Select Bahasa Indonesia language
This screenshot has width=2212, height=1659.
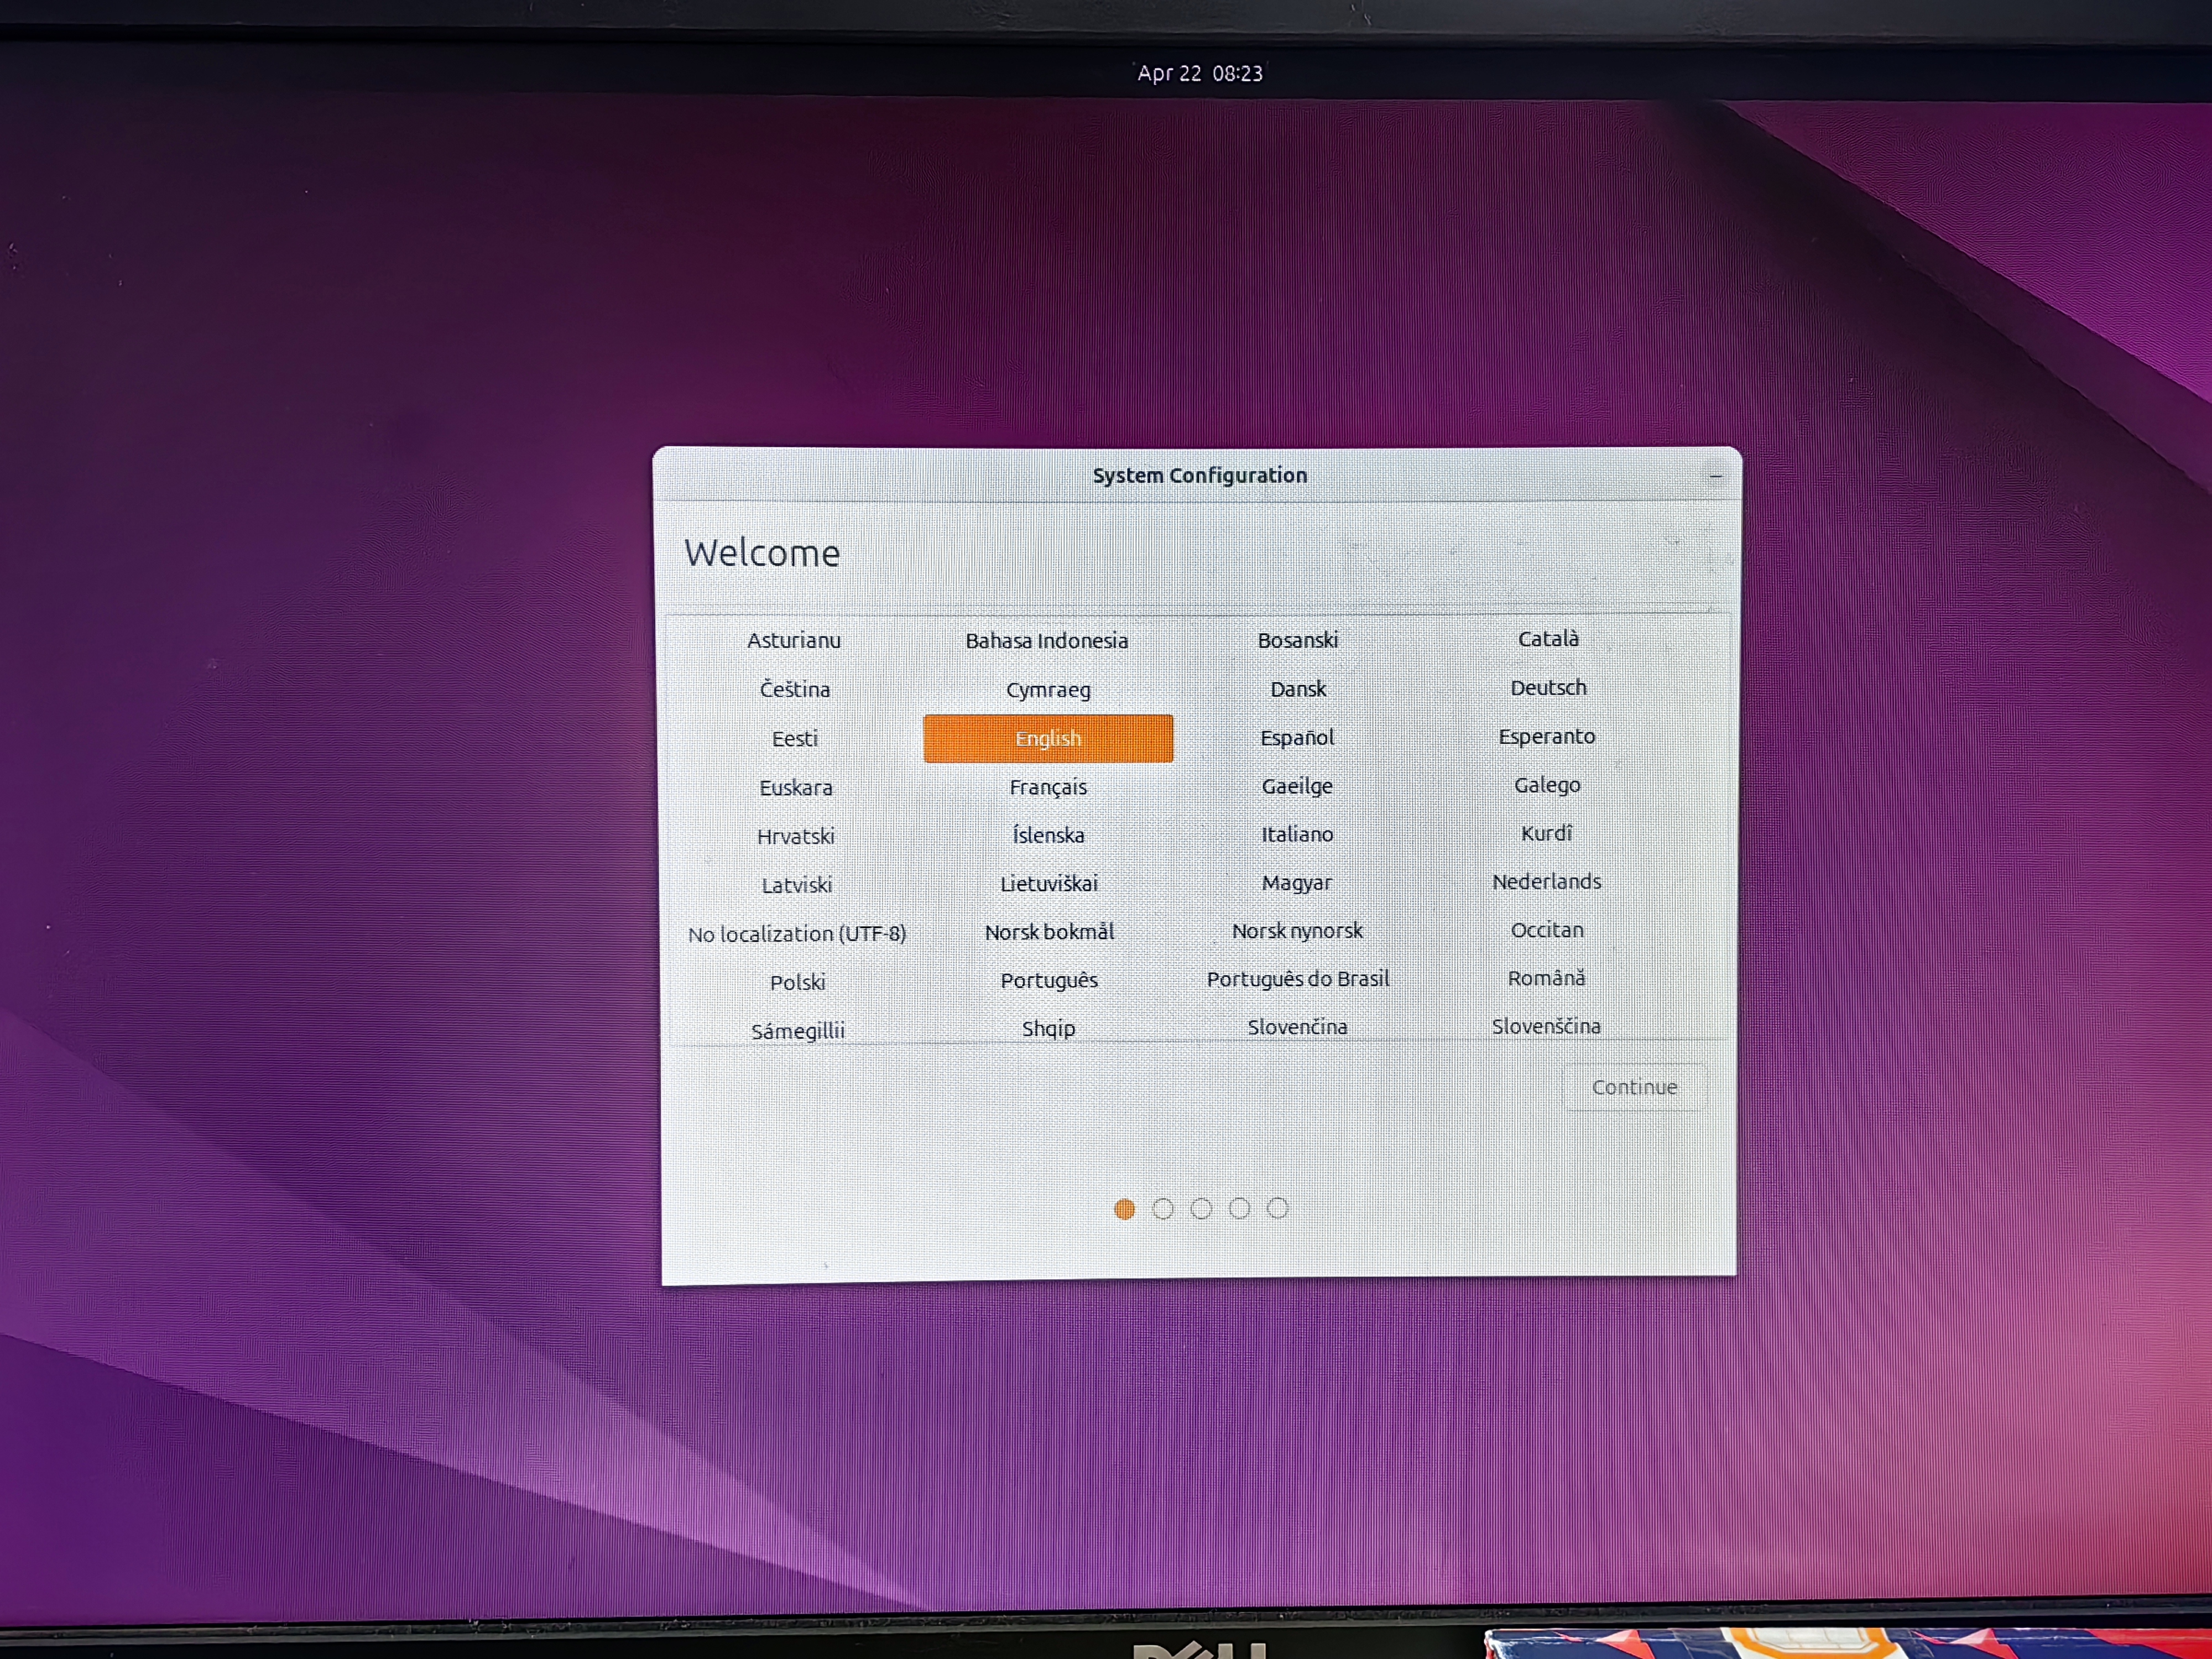coord(1046,641)
